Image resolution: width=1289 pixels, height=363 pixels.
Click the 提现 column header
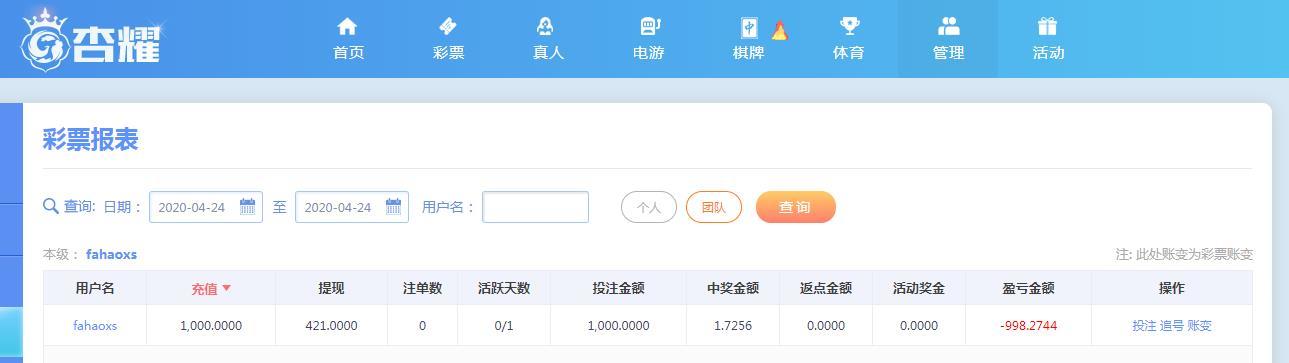(331, 288)
